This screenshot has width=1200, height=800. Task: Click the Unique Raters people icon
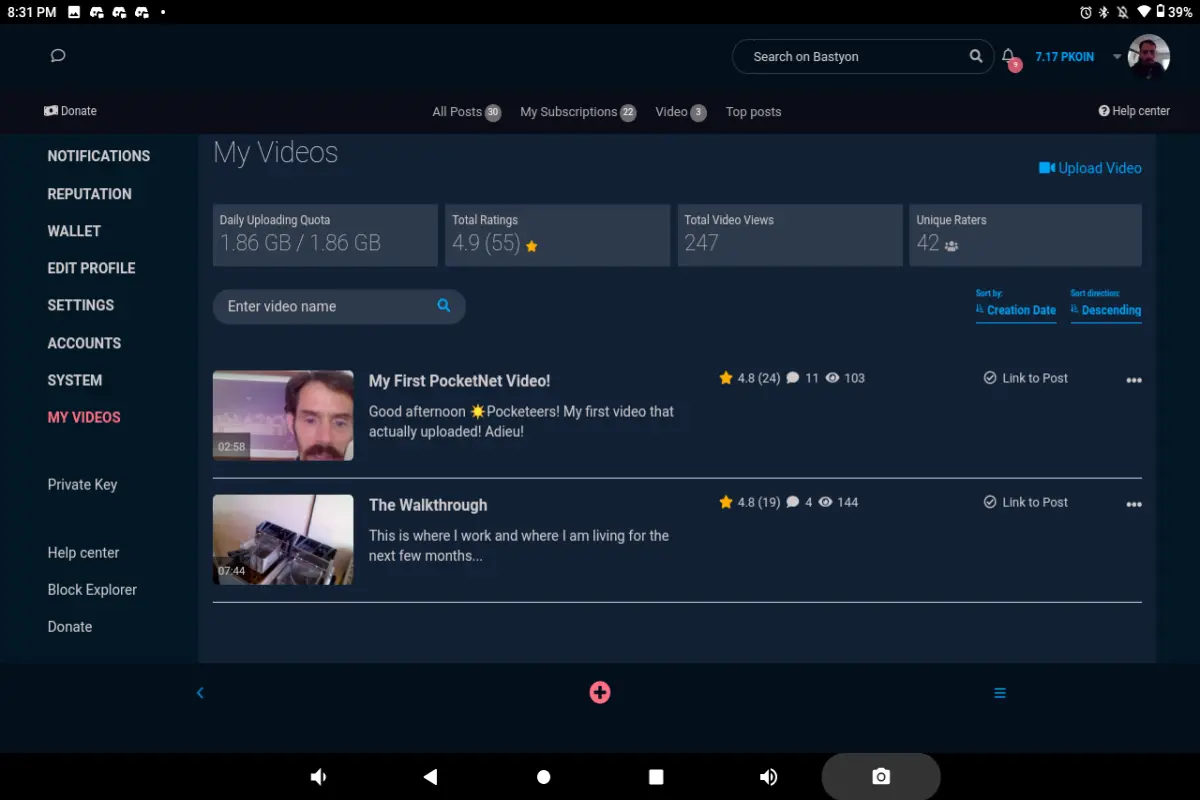pos(951,246)
